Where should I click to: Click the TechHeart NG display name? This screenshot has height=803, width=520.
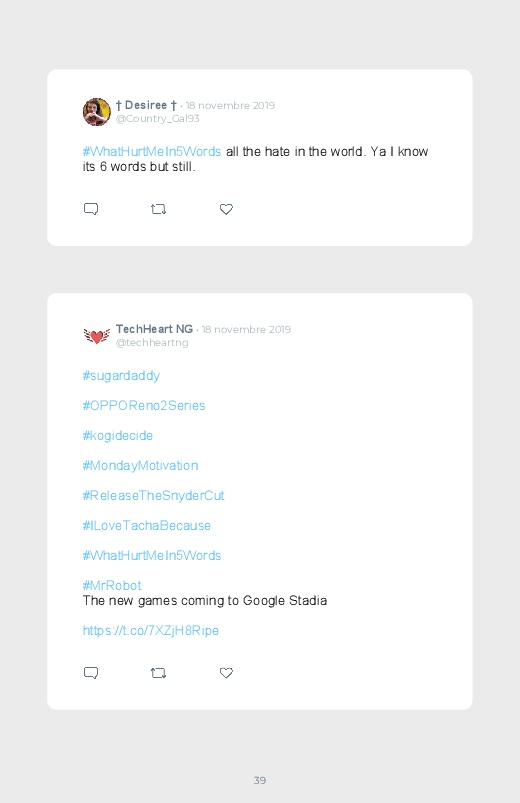154,329
